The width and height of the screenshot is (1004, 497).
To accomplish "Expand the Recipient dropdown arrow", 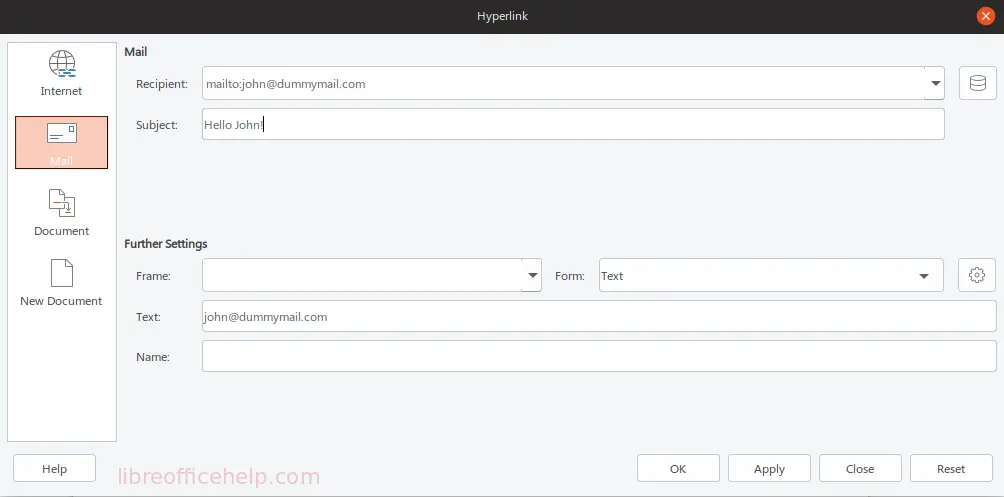I will [x=934, y=84].
